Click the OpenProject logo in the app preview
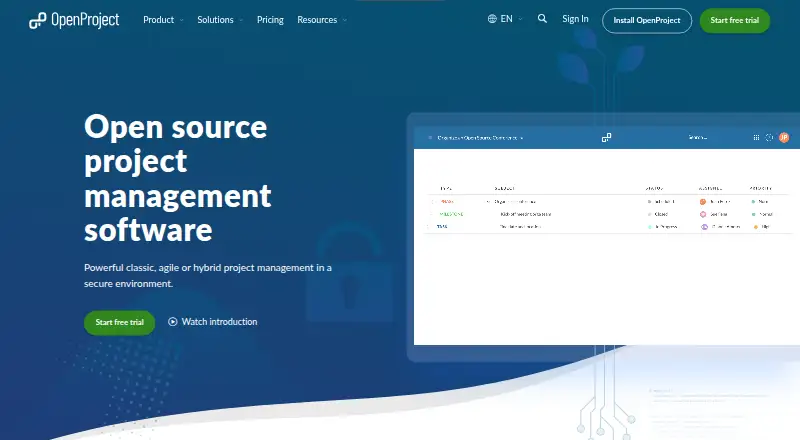 pyautogui.click(x=606, y=137)
